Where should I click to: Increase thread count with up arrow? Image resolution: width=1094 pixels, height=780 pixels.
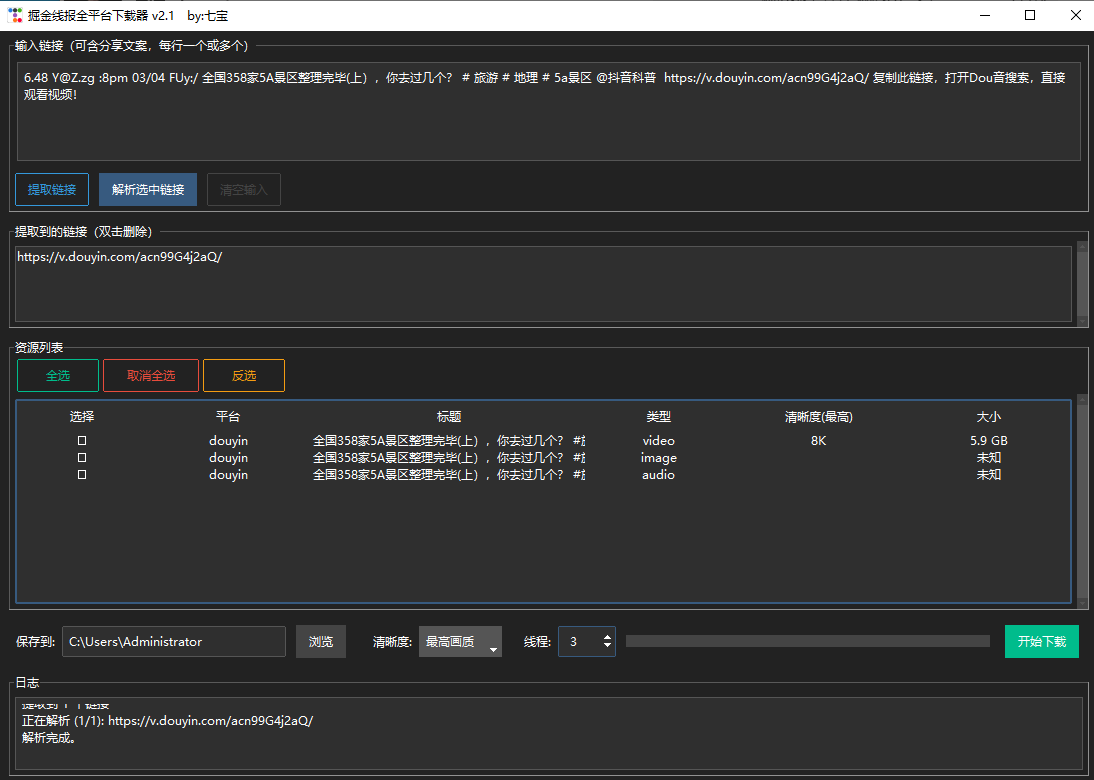click(607, 636)
